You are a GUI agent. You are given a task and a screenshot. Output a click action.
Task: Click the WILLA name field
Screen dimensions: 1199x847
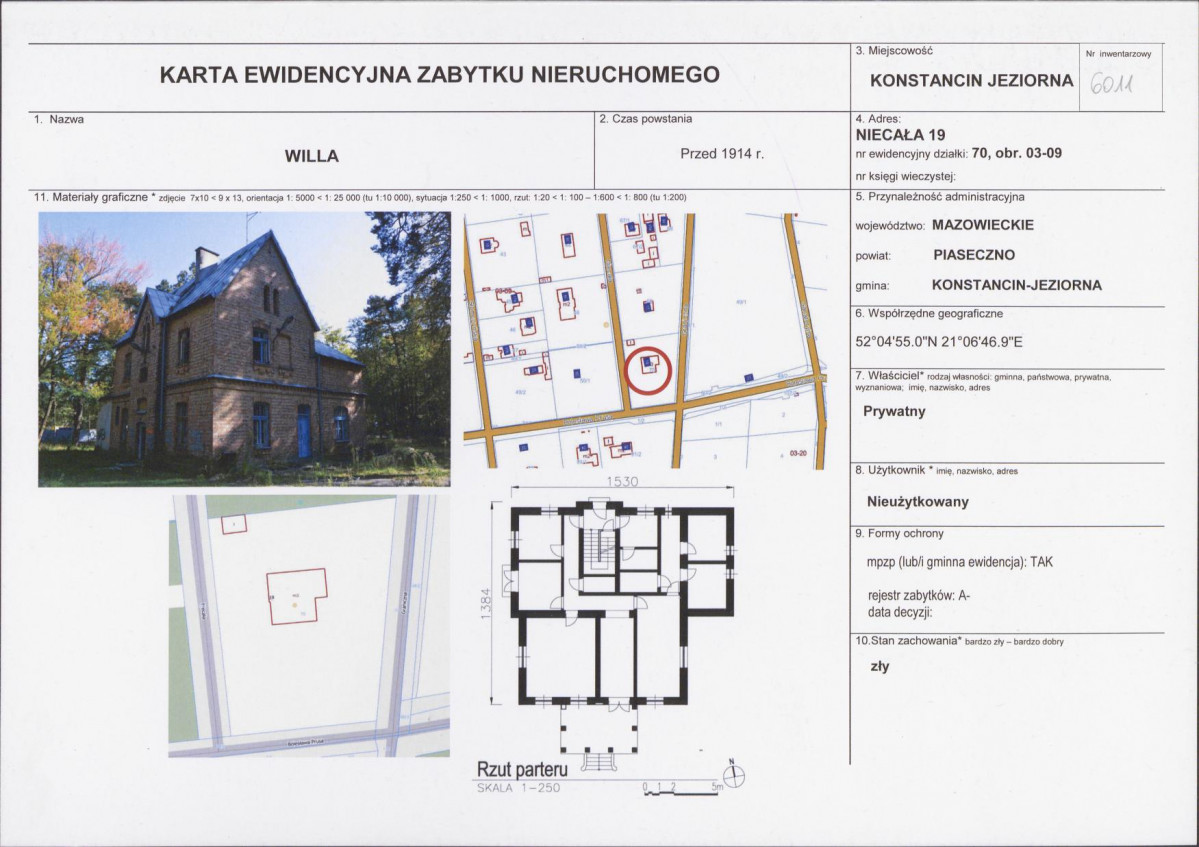coord(311,156)
